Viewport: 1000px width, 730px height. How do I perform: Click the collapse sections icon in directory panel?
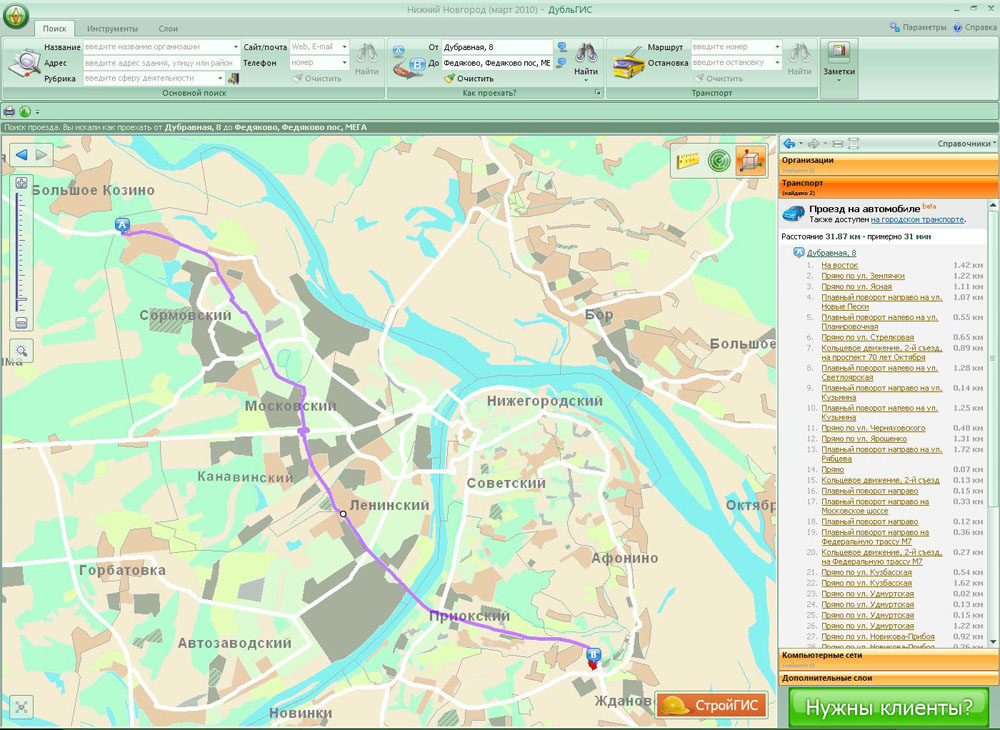point(839,143)
